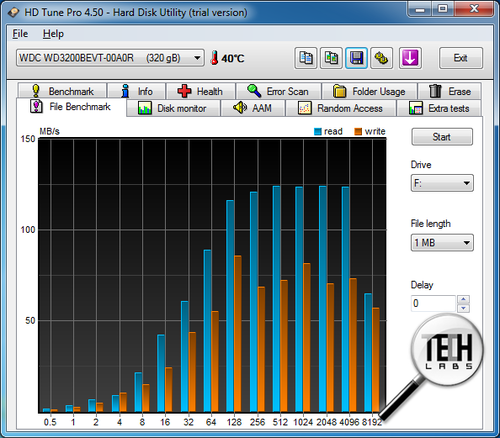Image resolution: width=500 pixels, height=438 pixels.
Task: Open the options gear icon
Action: [382, 58]
